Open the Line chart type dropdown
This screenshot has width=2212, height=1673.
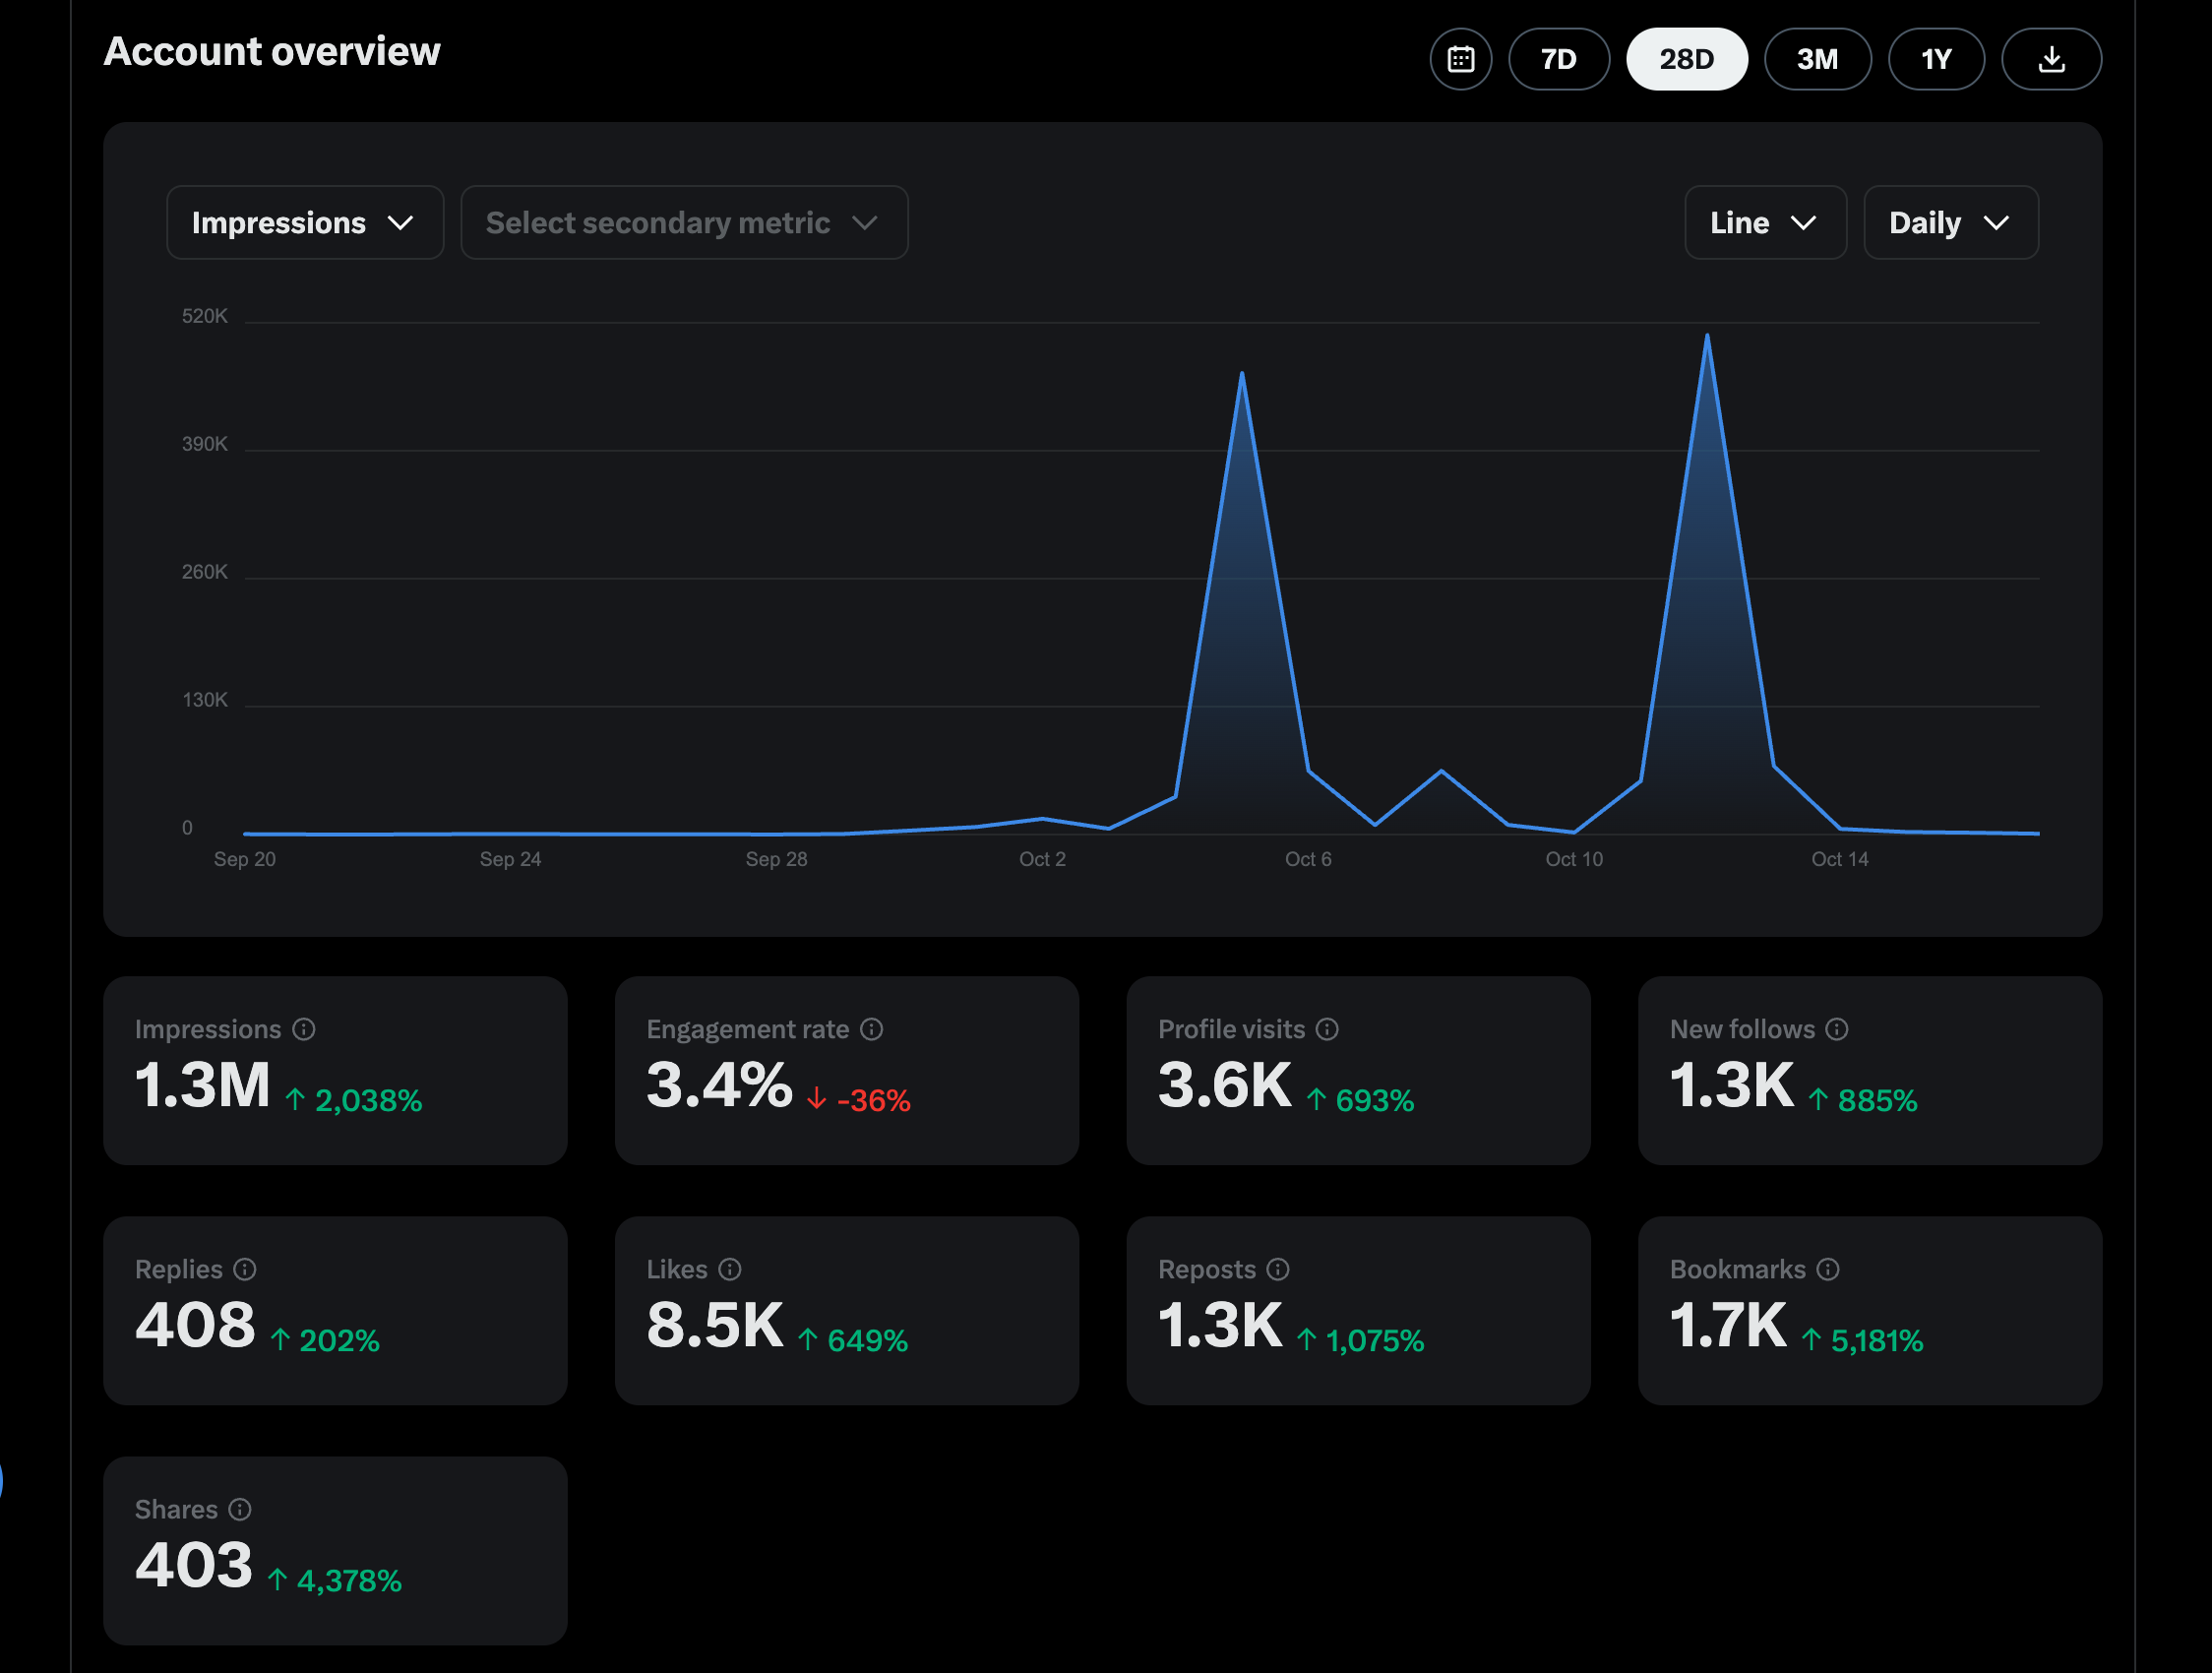[x=1764, y=222]
